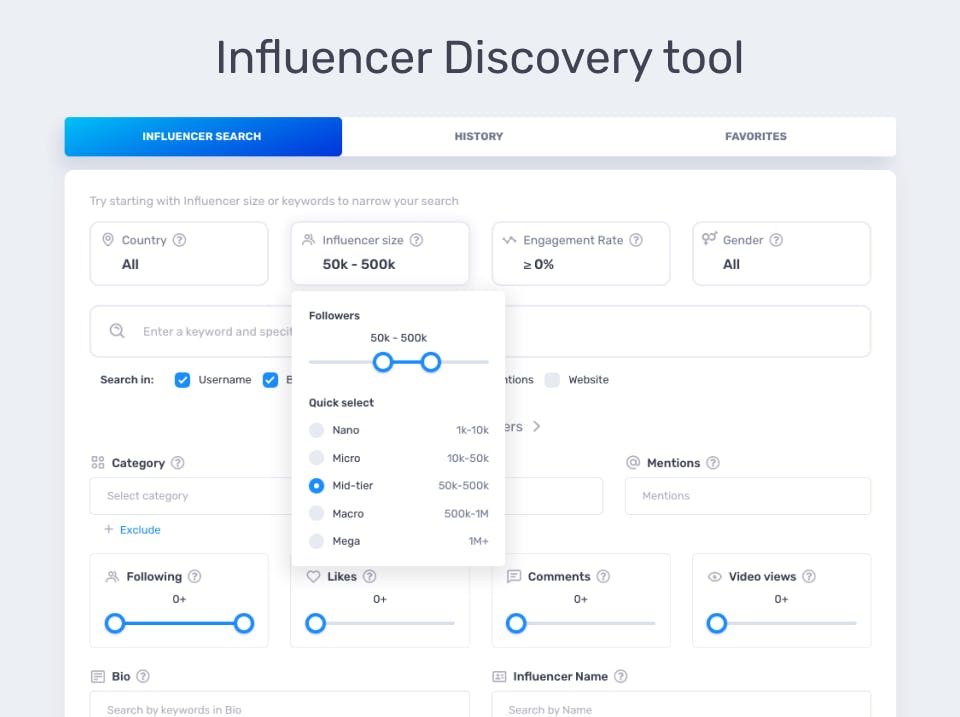The width and height of the screenshot is (960, 717).
Task: Click the Category grid icon
Action: pyautogui.click(x=98, y=462)
